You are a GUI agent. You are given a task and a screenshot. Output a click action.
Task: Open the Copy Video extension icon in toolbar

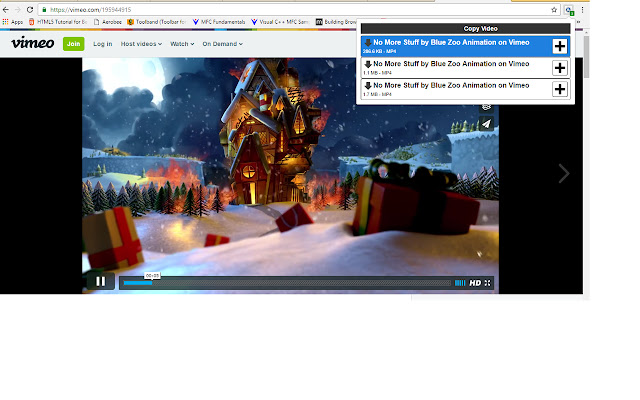point(568,9)
